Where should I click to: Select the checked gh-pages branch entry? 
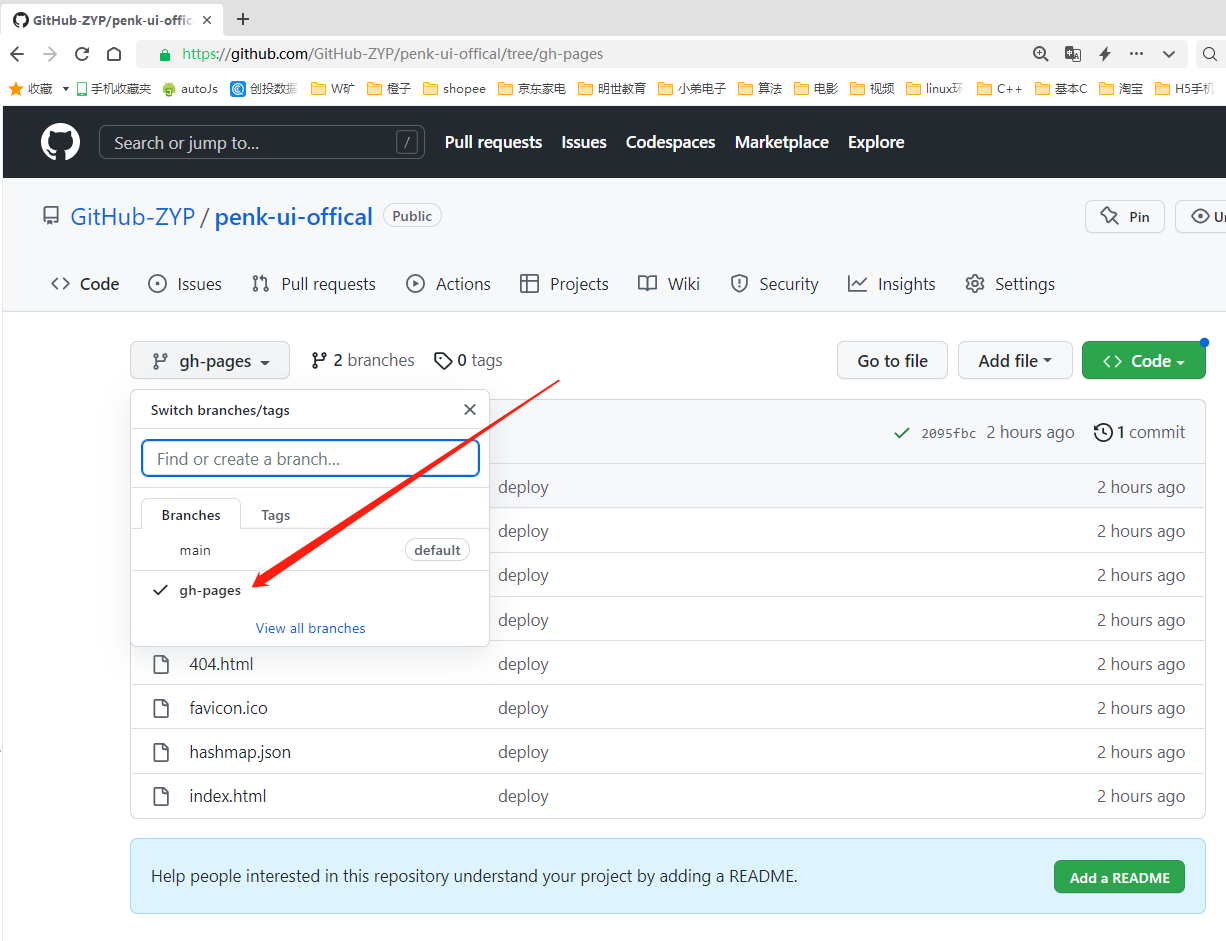(x=310, y=590)
